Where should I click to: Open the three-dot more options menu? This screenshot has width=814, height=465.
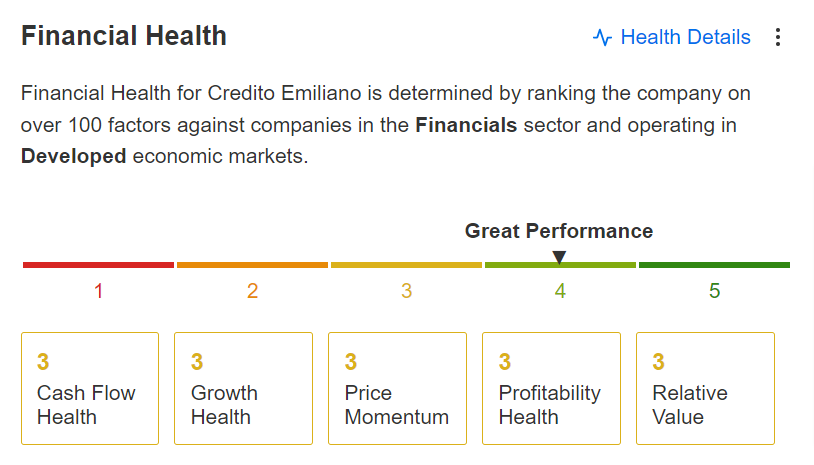point(777,37)
